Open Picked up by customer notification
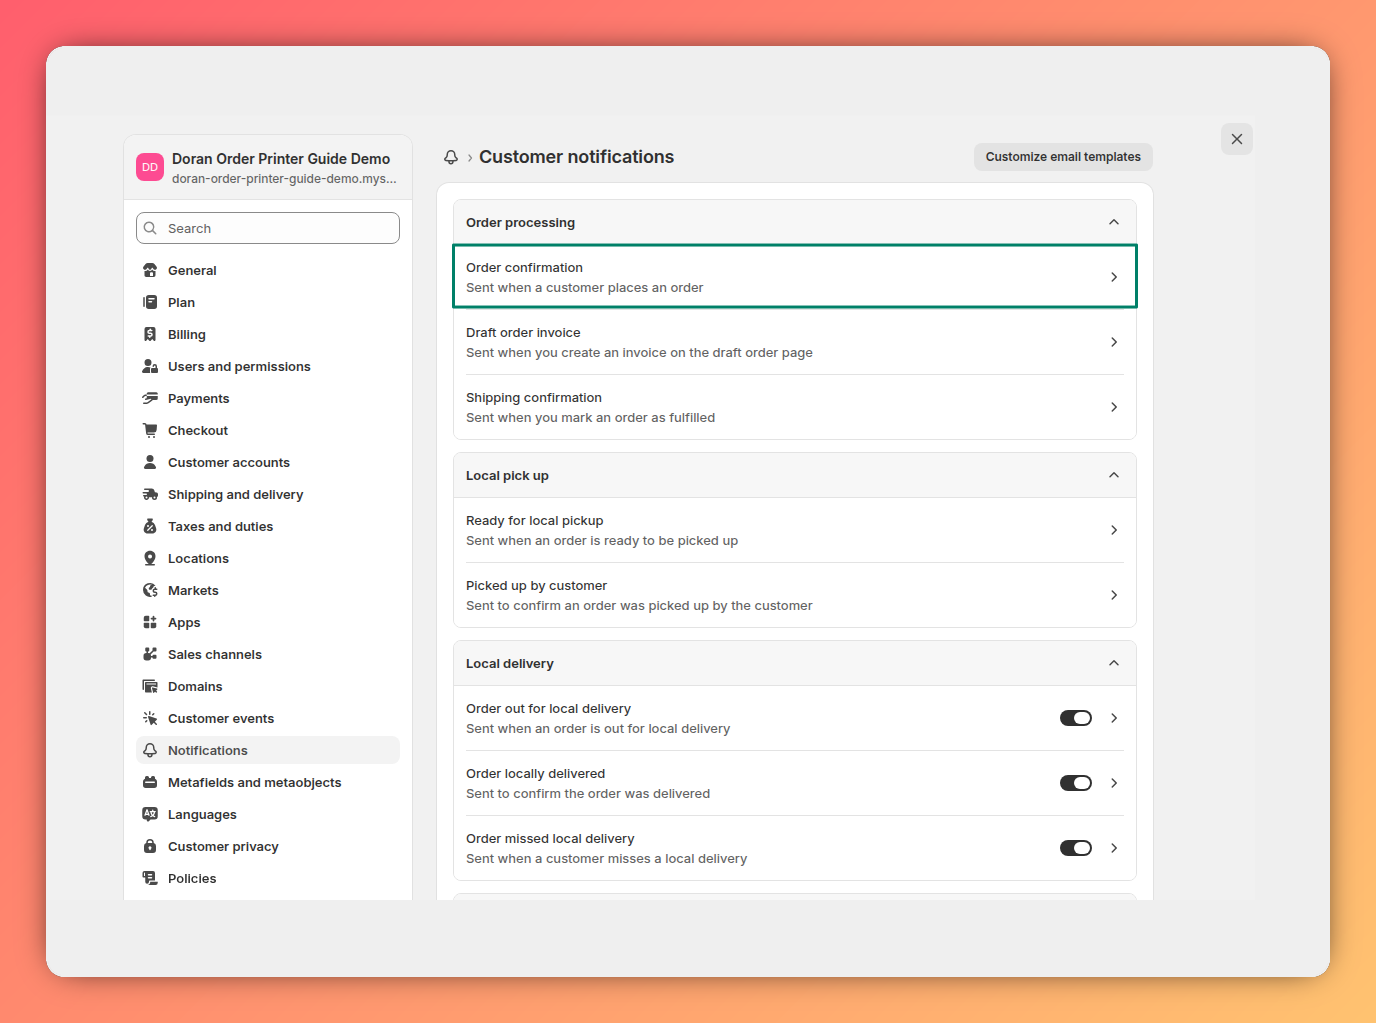The image size is (1376, 1023). (x=795, y=595)
